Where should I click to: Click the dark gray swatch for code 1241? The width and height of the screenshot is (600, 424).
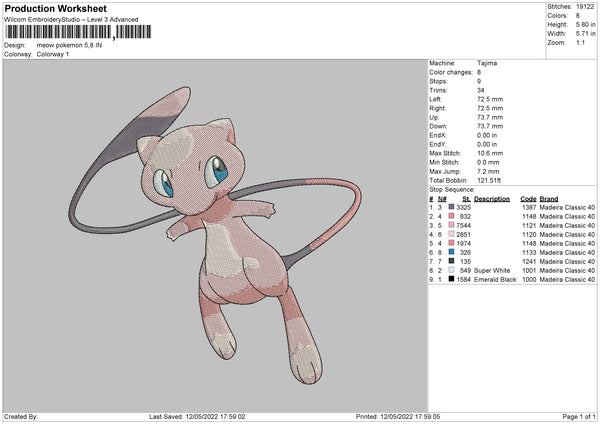pyautogui.click(x=451, y=261)
